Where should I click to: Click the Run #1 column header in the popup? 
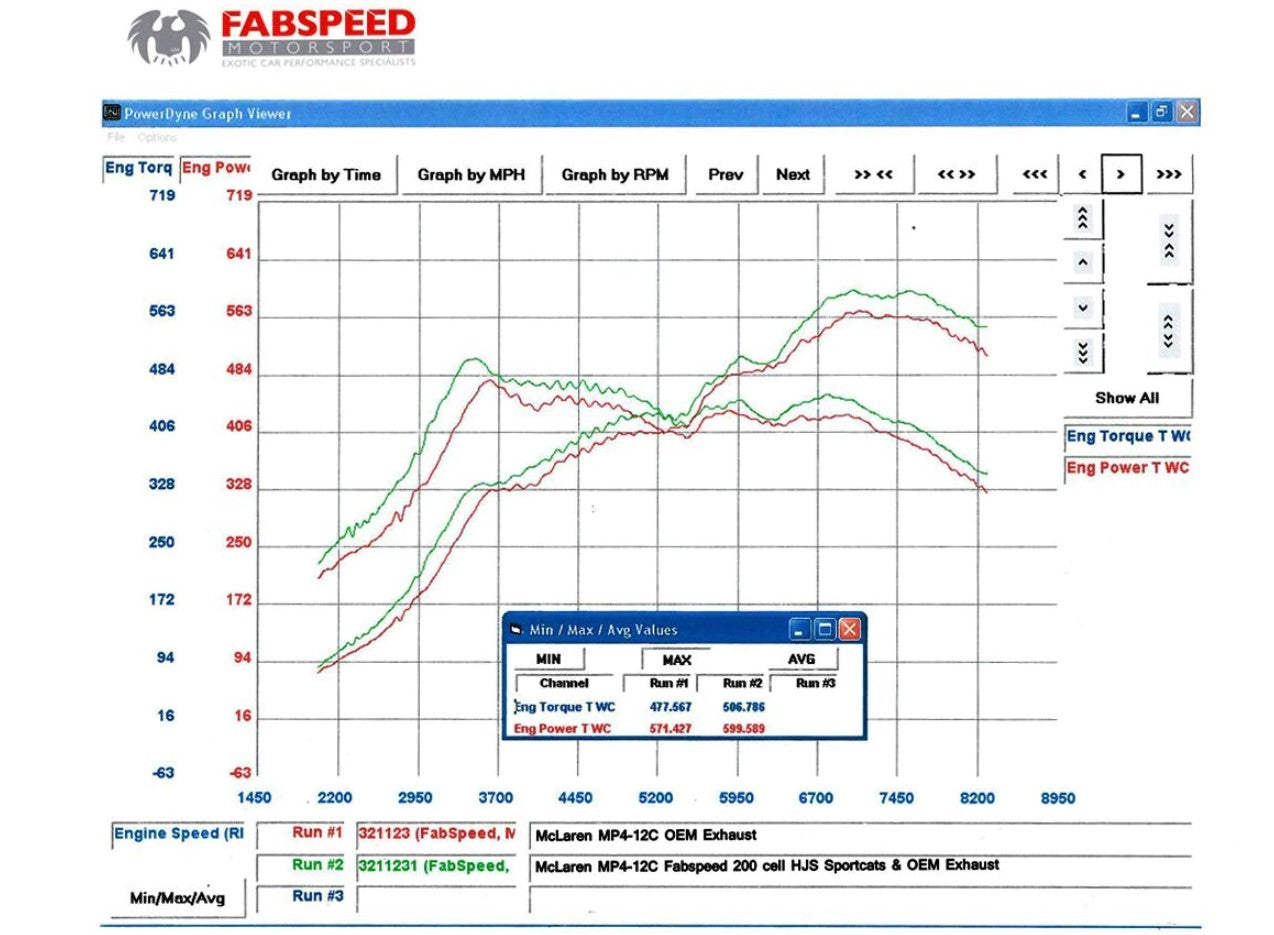coord(657,684)
